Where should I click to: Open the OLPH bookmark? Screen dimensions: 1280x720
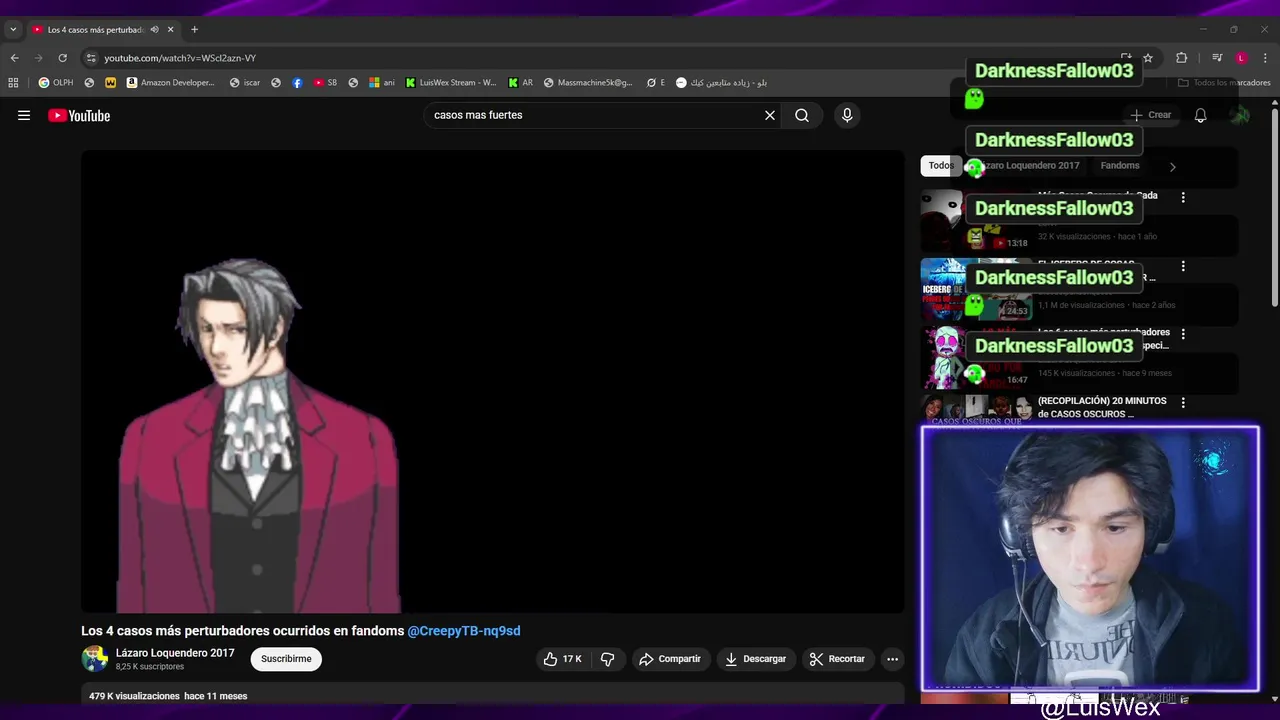[56, 83]
